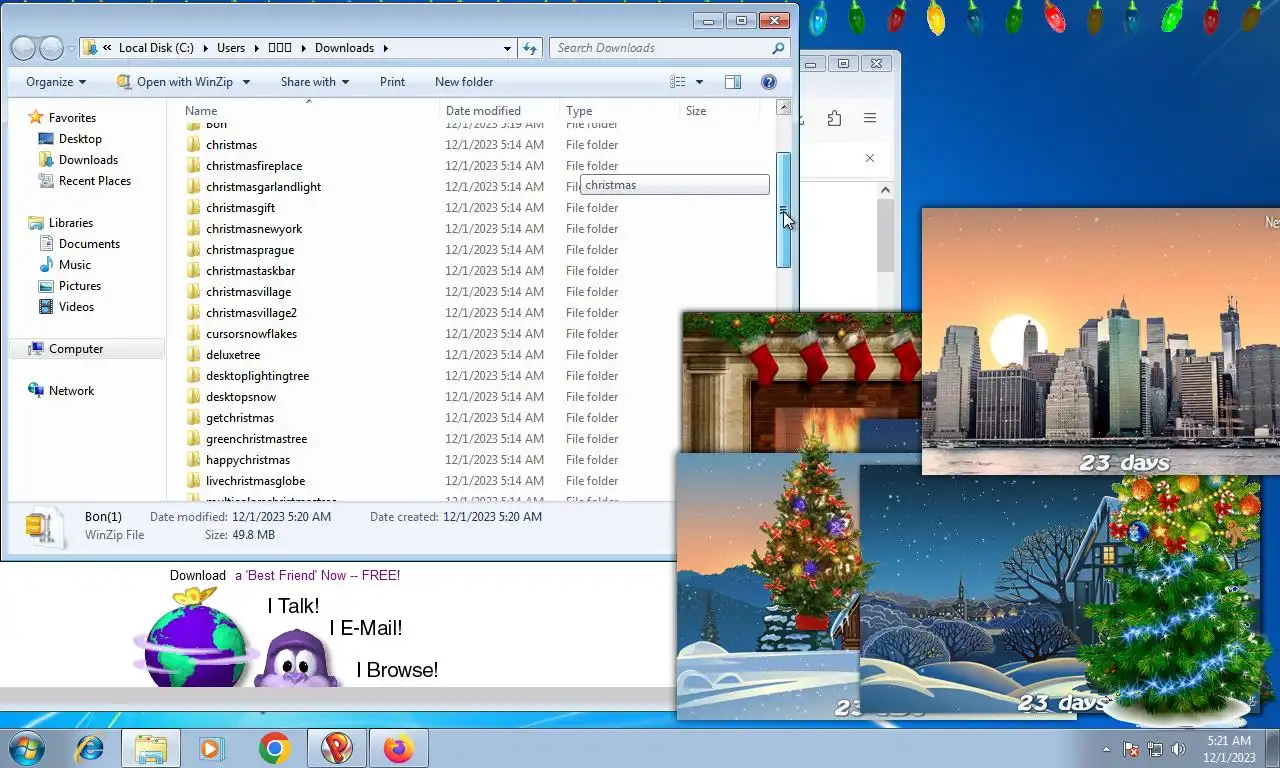Open the volume control in tray
The image size is (1280, 768).
1178,749
